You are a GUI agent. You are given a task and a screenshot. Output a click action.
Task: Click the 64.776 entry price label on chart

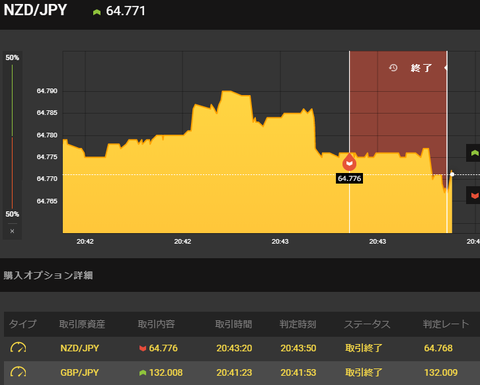coord(349,178)
